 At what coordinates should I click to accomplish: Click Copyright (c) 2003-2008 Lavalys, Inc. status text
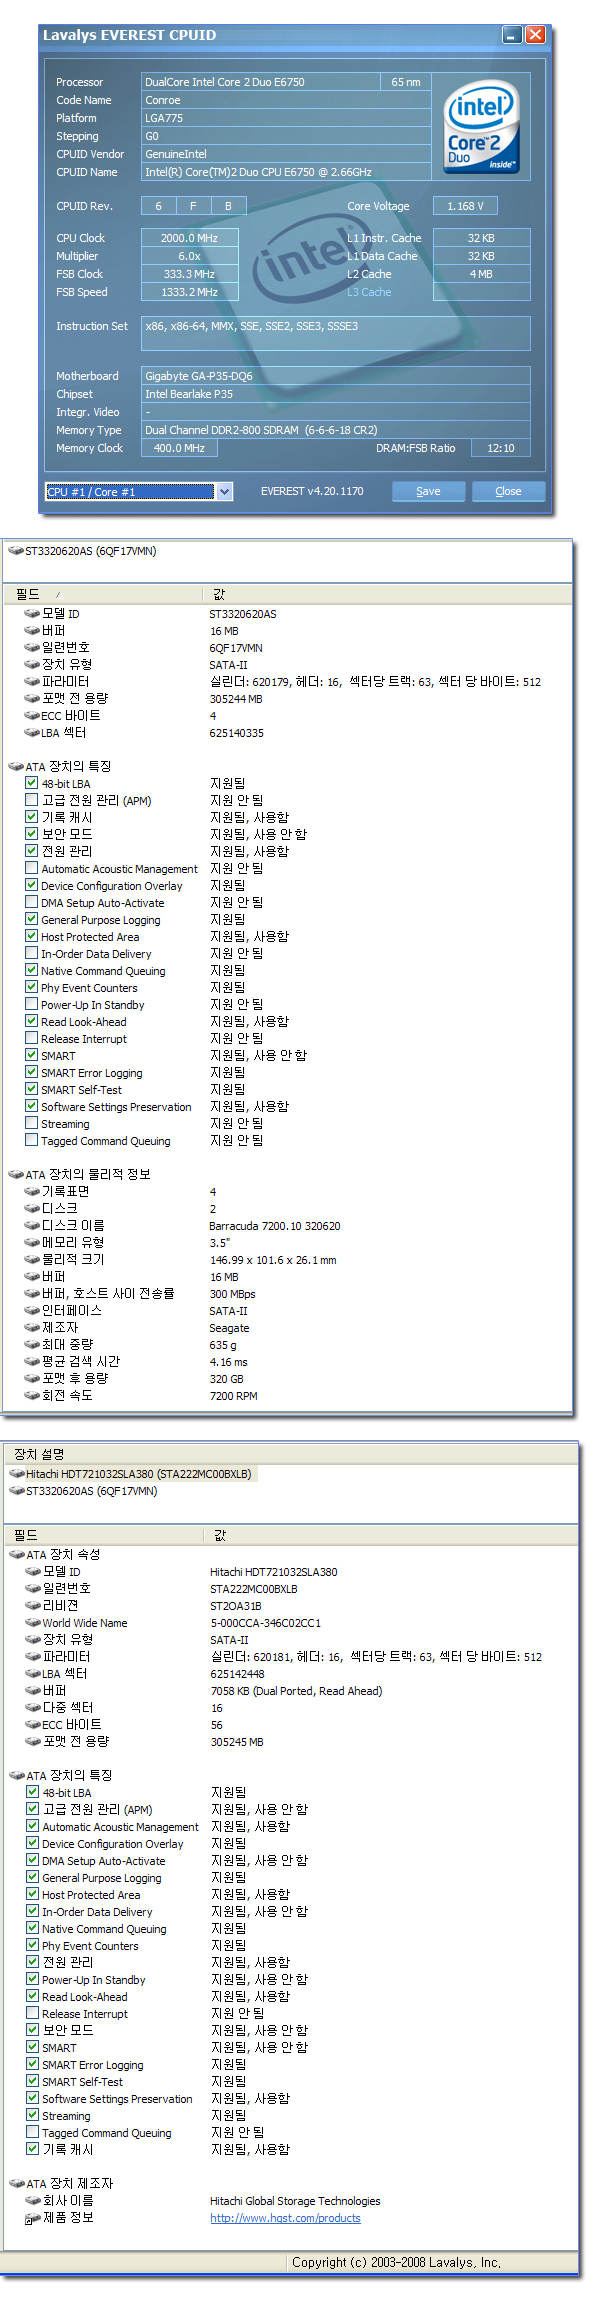(396, 2262)
